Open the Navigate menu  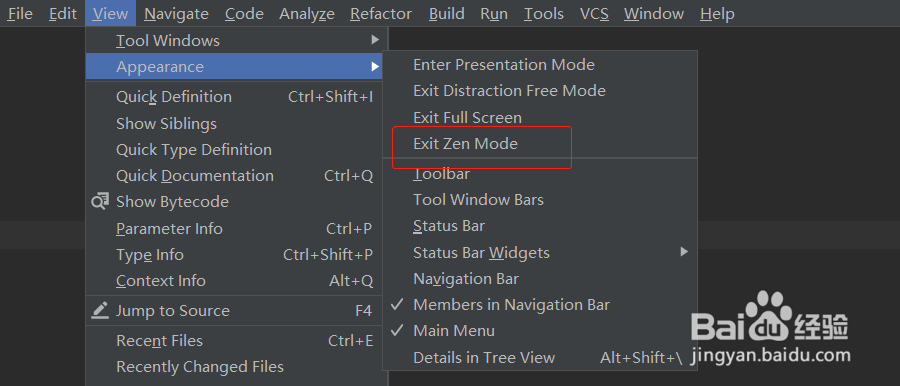click(x=176, y=13)
